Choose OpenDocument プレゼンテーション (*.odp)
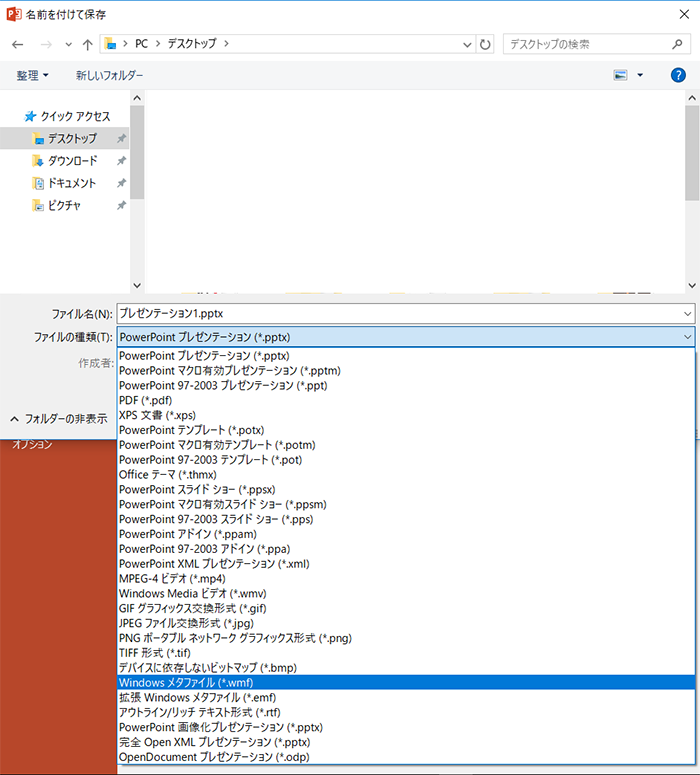The image size is (700, 775). click(x=406, y=757)
